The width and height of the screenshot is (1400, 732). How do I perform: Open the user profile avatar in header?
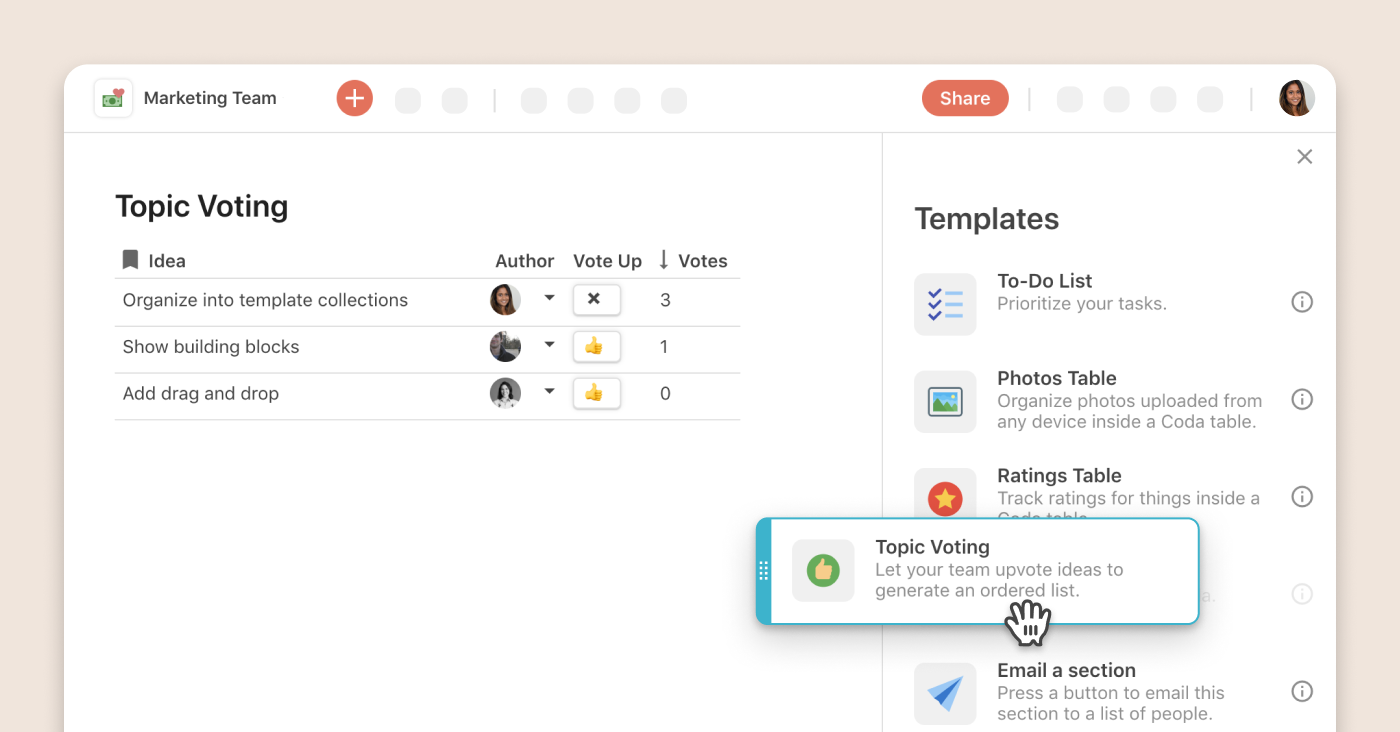point(1296,98)
